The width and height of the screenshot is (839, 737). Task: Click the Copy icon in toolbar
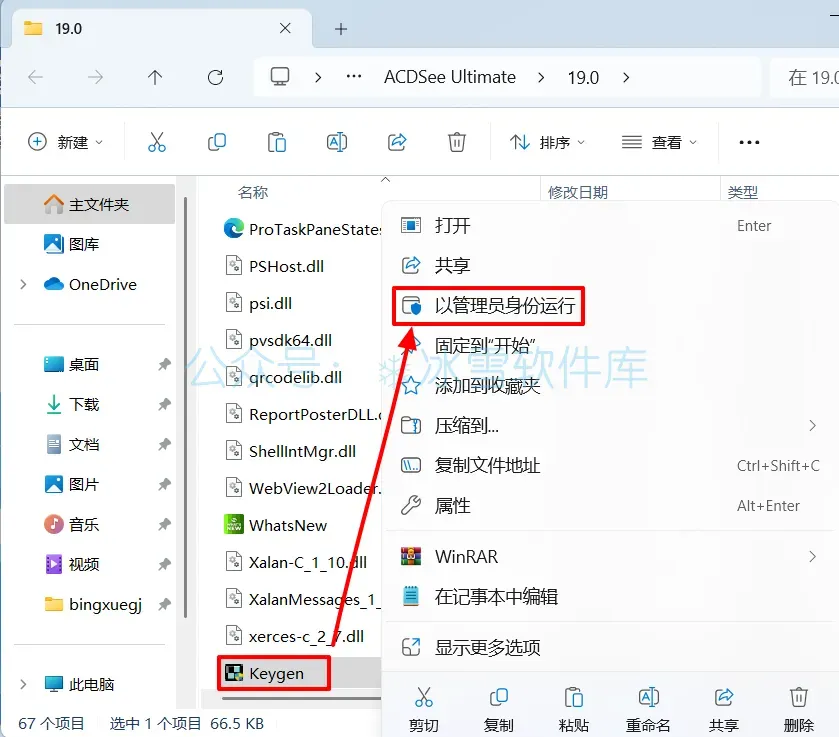[x=217, y=142]
